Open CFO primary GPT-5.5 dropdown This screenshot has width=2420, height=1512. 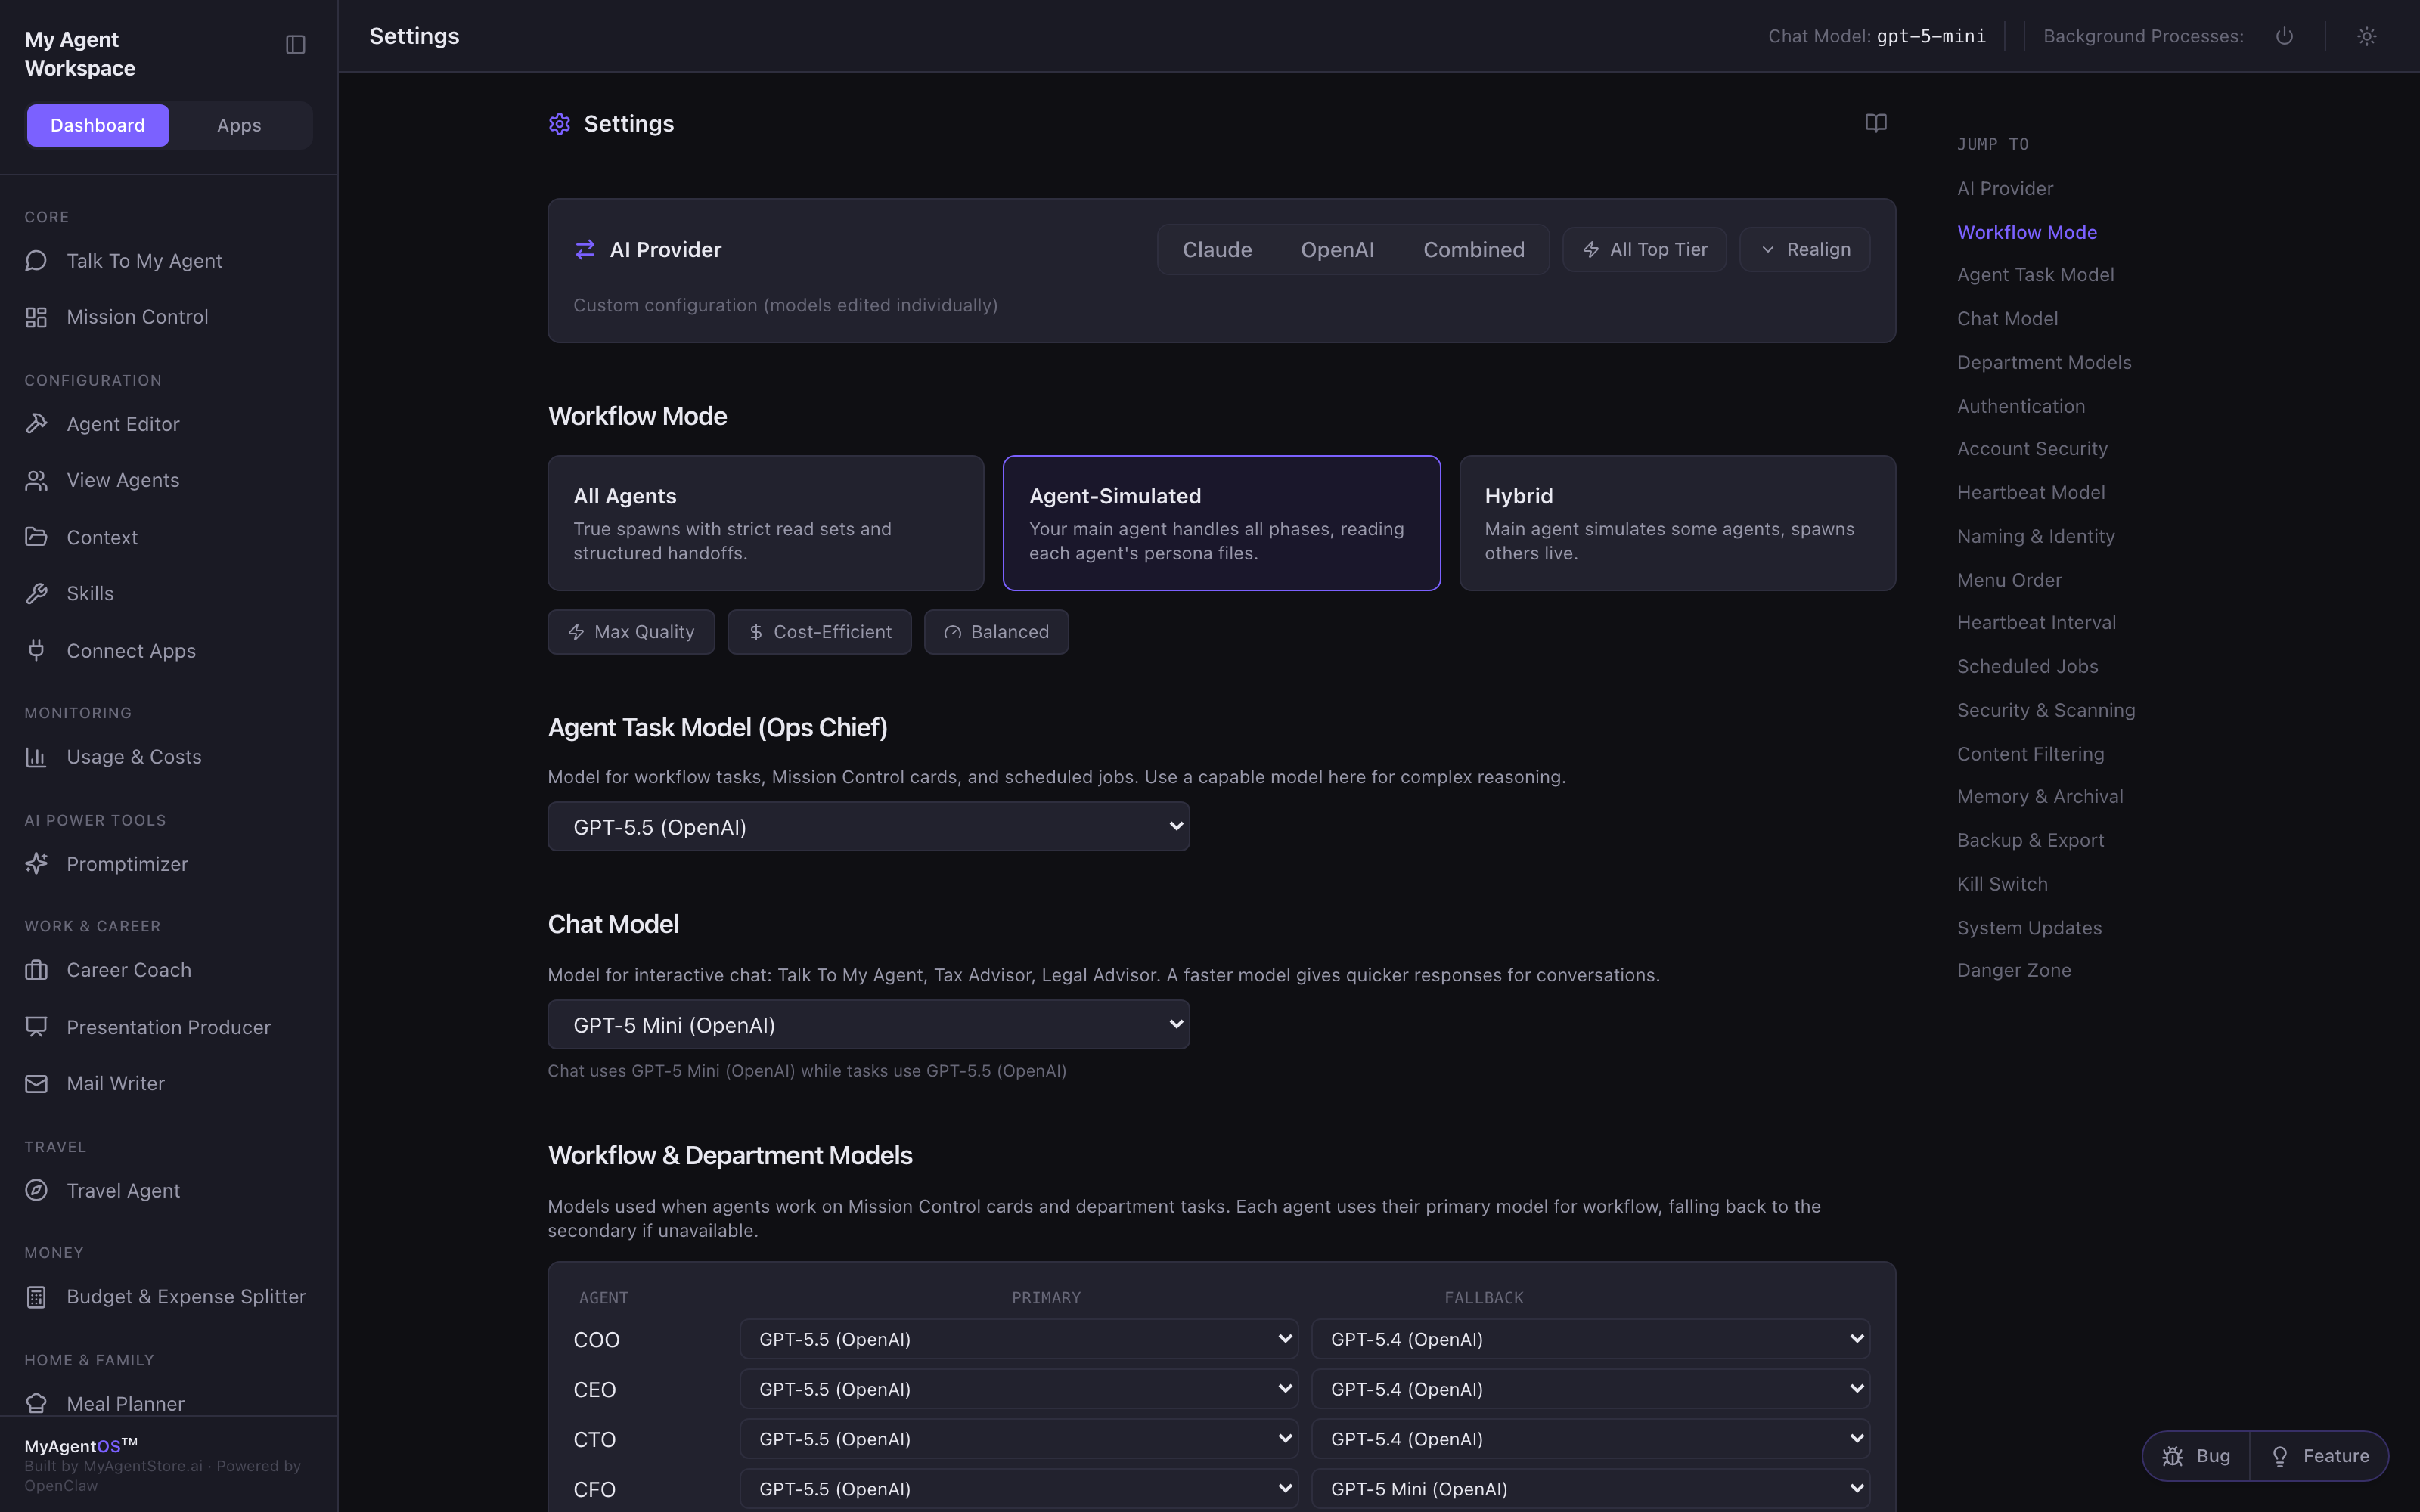(1019, 1490)
